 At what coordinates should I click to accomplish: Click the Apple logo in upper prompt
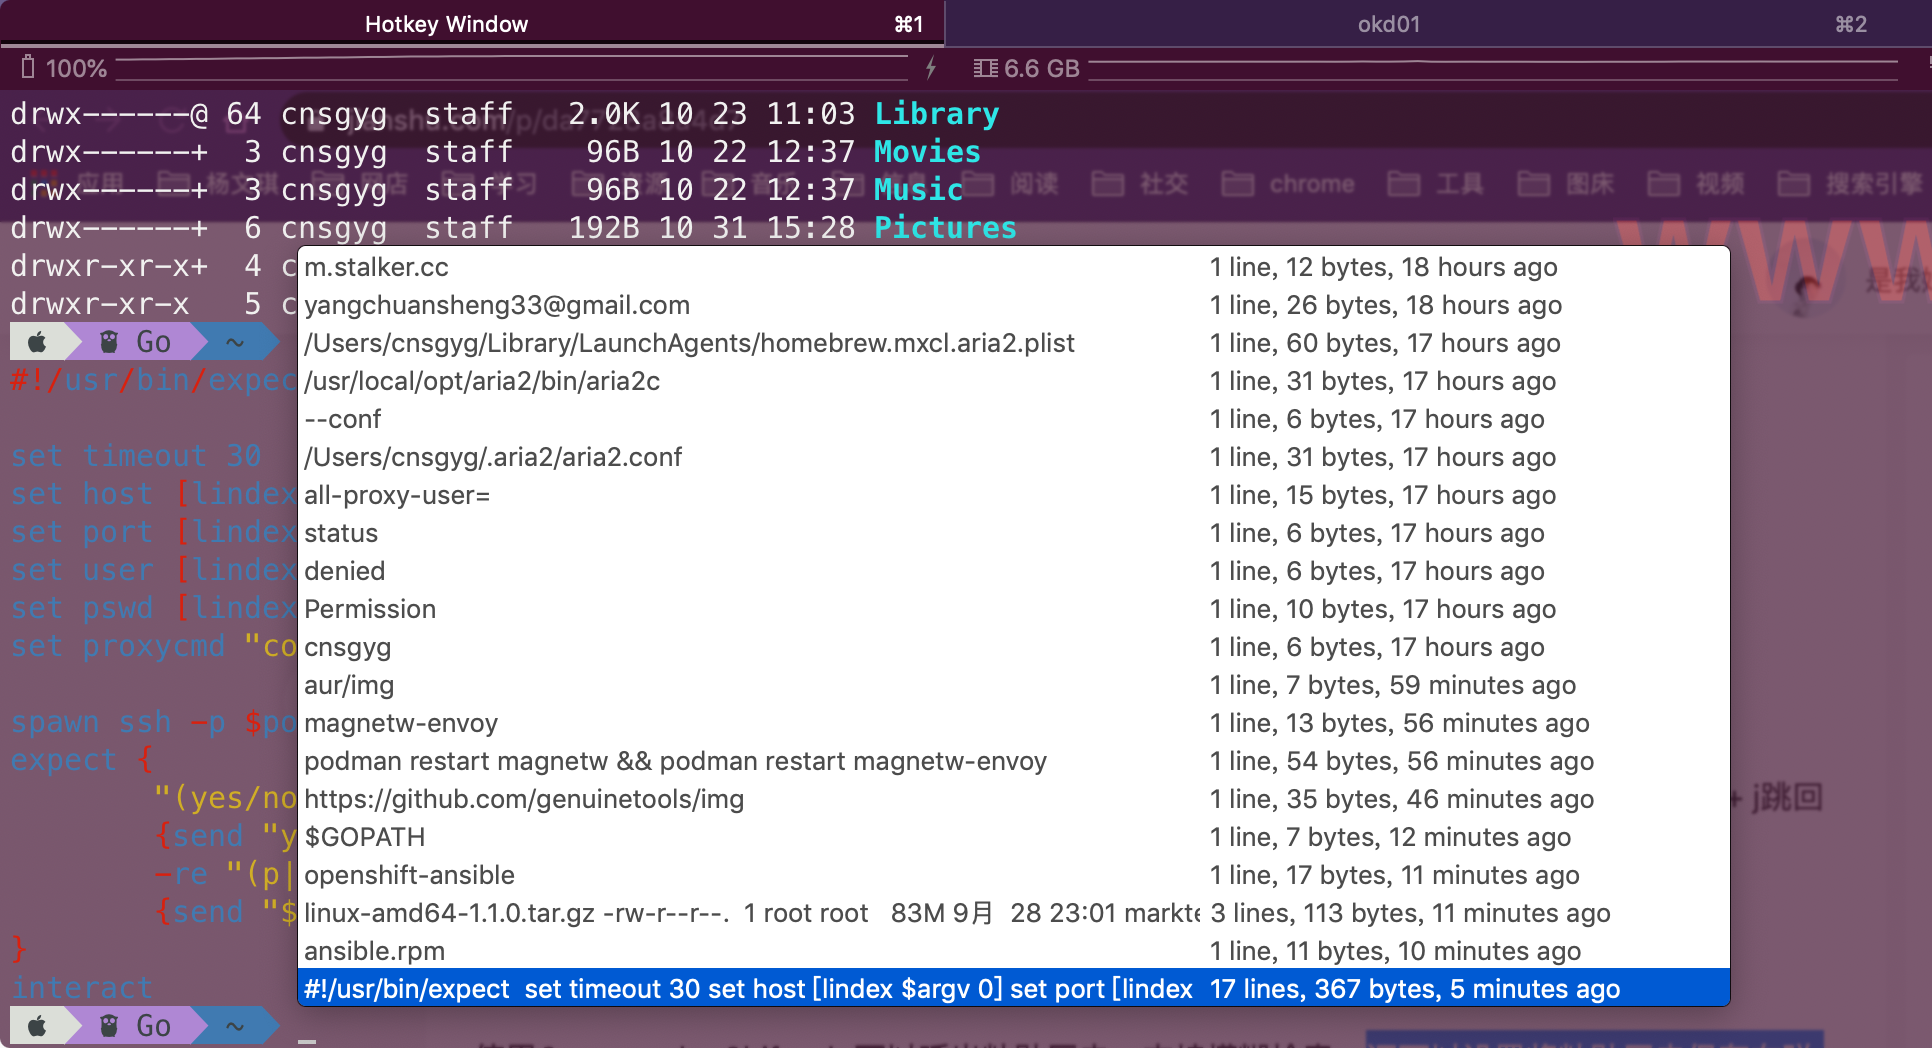pos(38,342)
